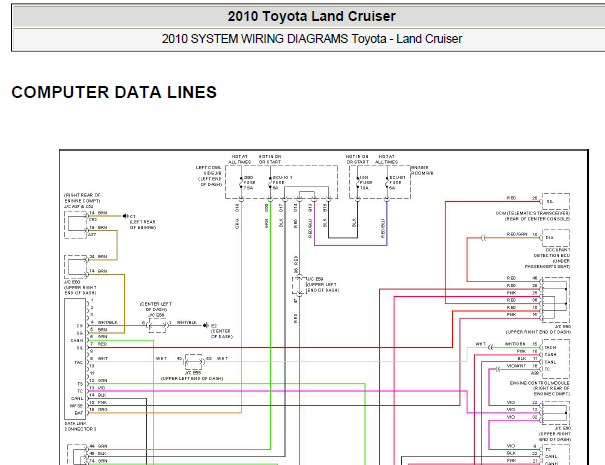Click the "RED/GRN" wire label near occupant detection ECU

pos(517,234)
